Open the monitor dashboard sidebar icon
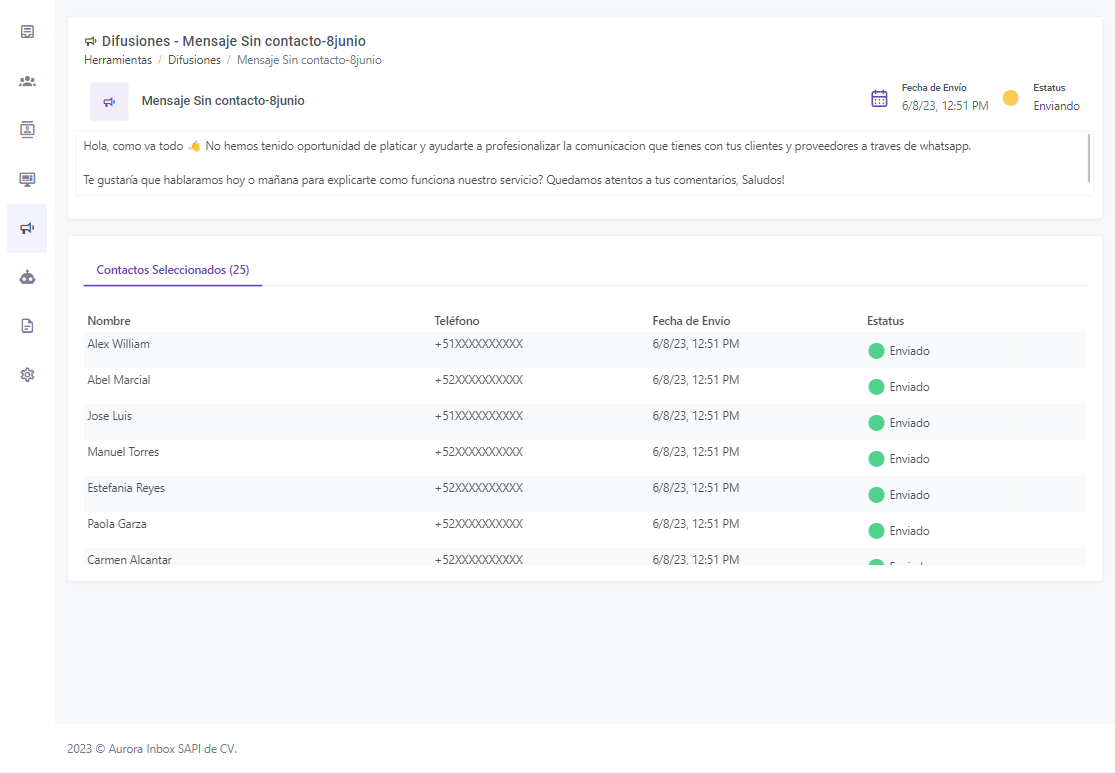Viewport: 1115px width, 773px height. pyautogui.click(x=27, y=179)
